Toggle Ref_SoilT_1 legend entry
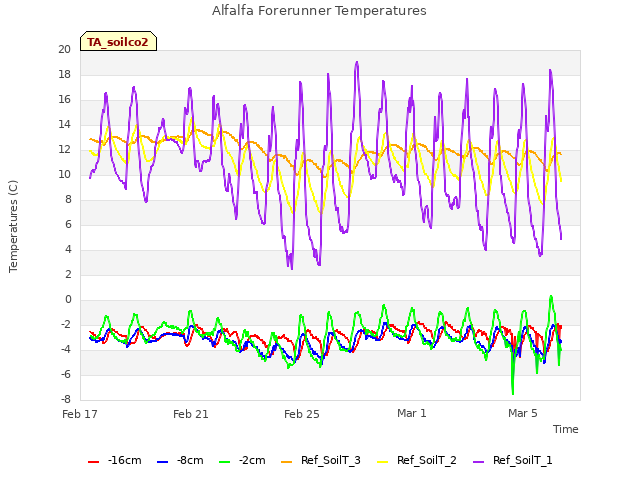 (x=513, y=461)
